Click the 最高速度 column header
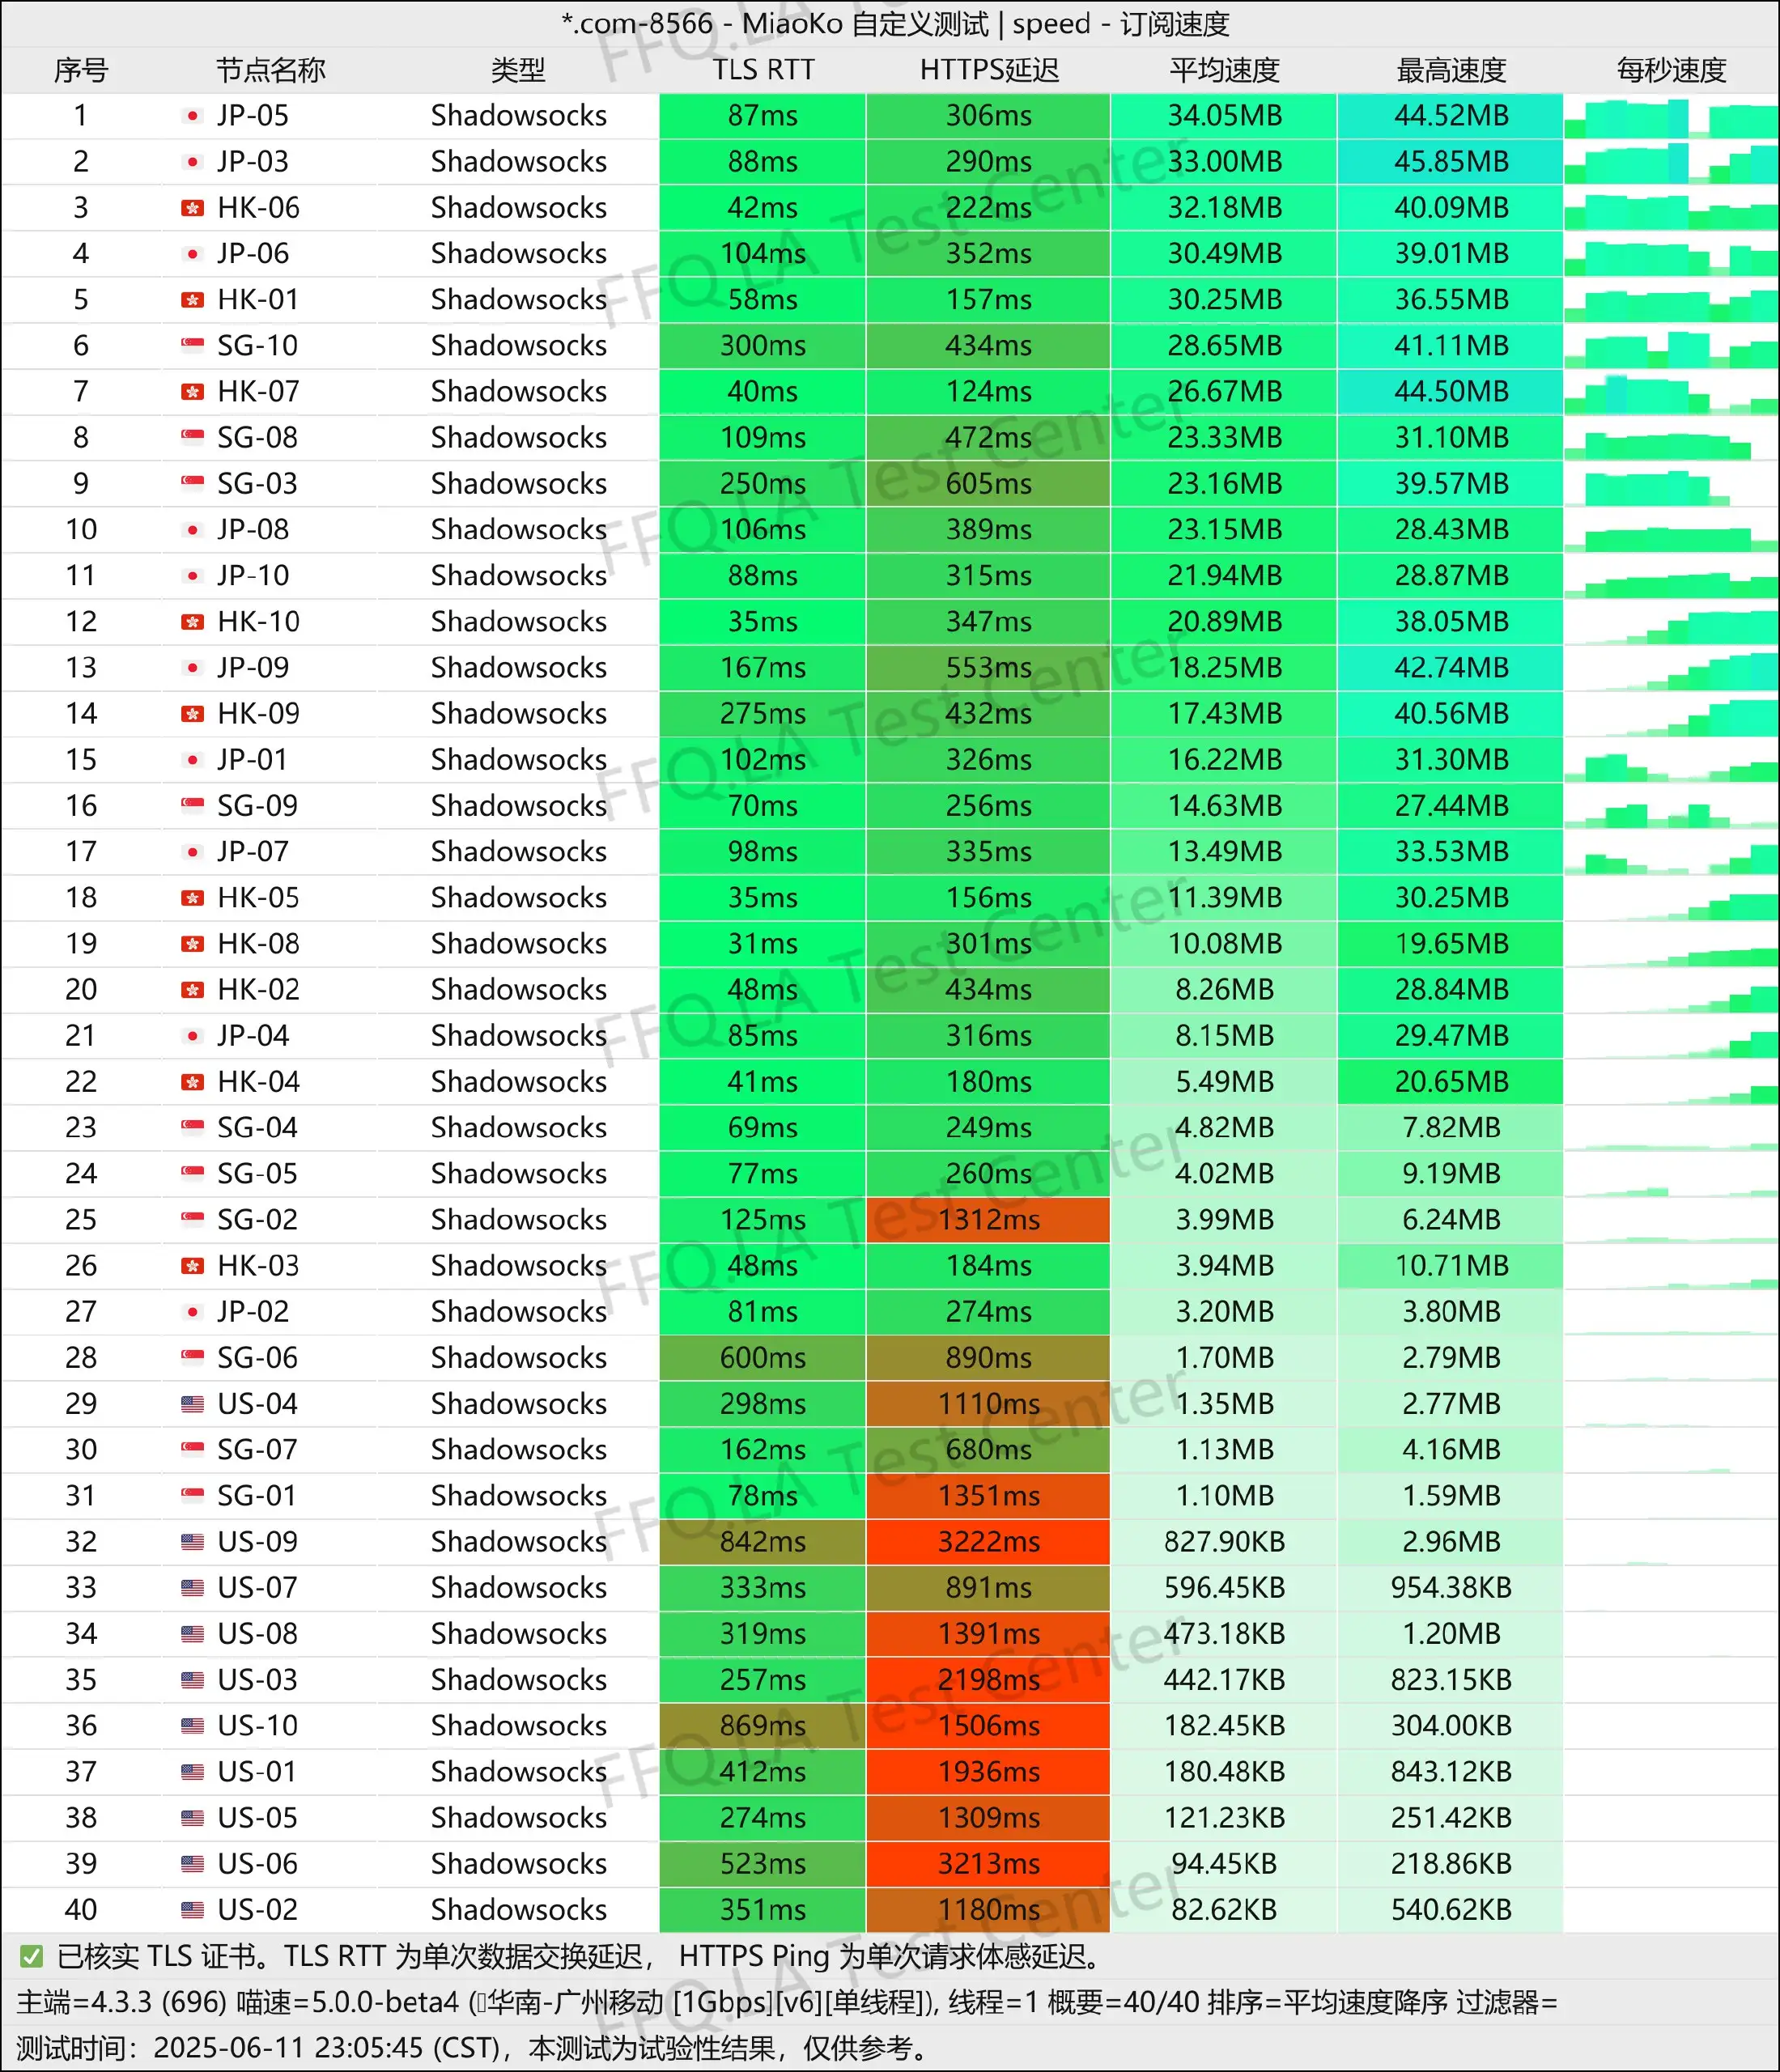The width and height of the screenshot is (1780, 2072). 1451,70
